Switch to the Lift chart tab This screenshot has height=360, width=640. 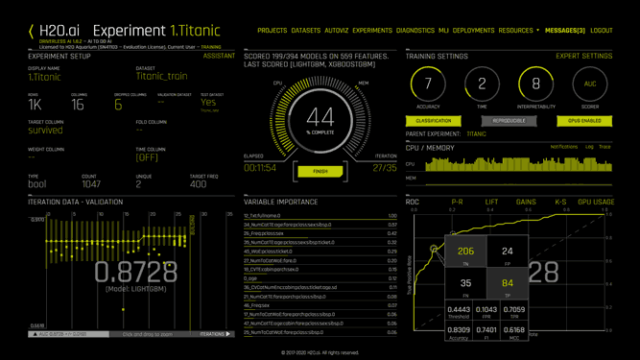(491, 202)
